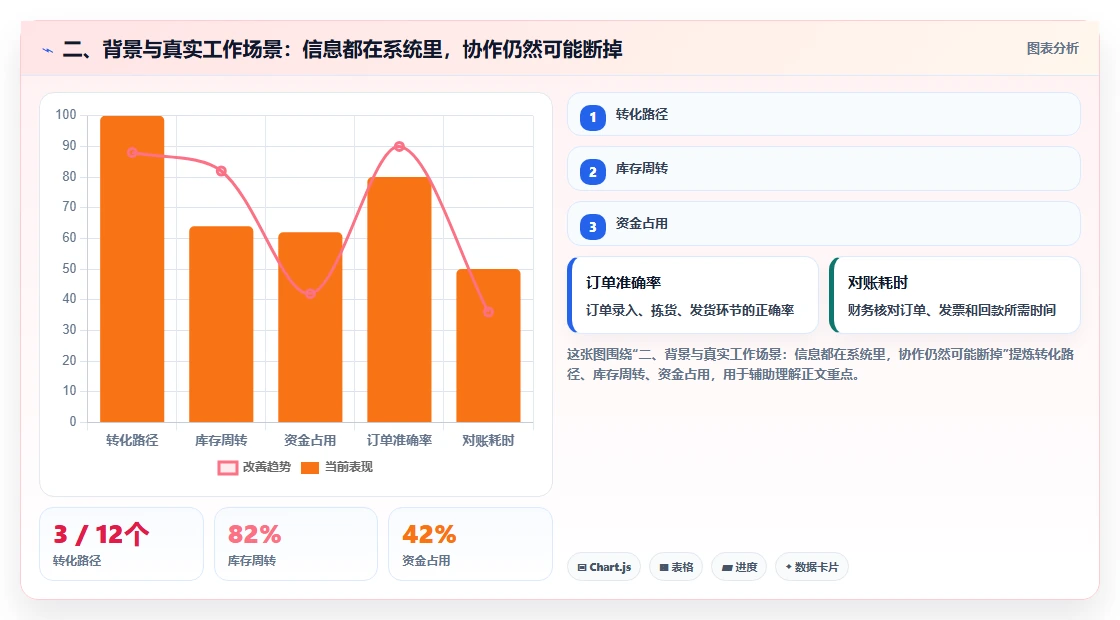
Task: Select the 资金占用 orange bar
Action: coord(310,327)
